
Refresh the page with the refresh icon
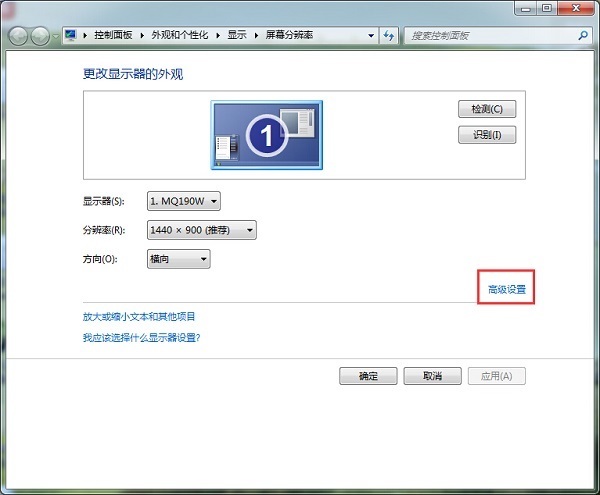[x=389, y=36]
